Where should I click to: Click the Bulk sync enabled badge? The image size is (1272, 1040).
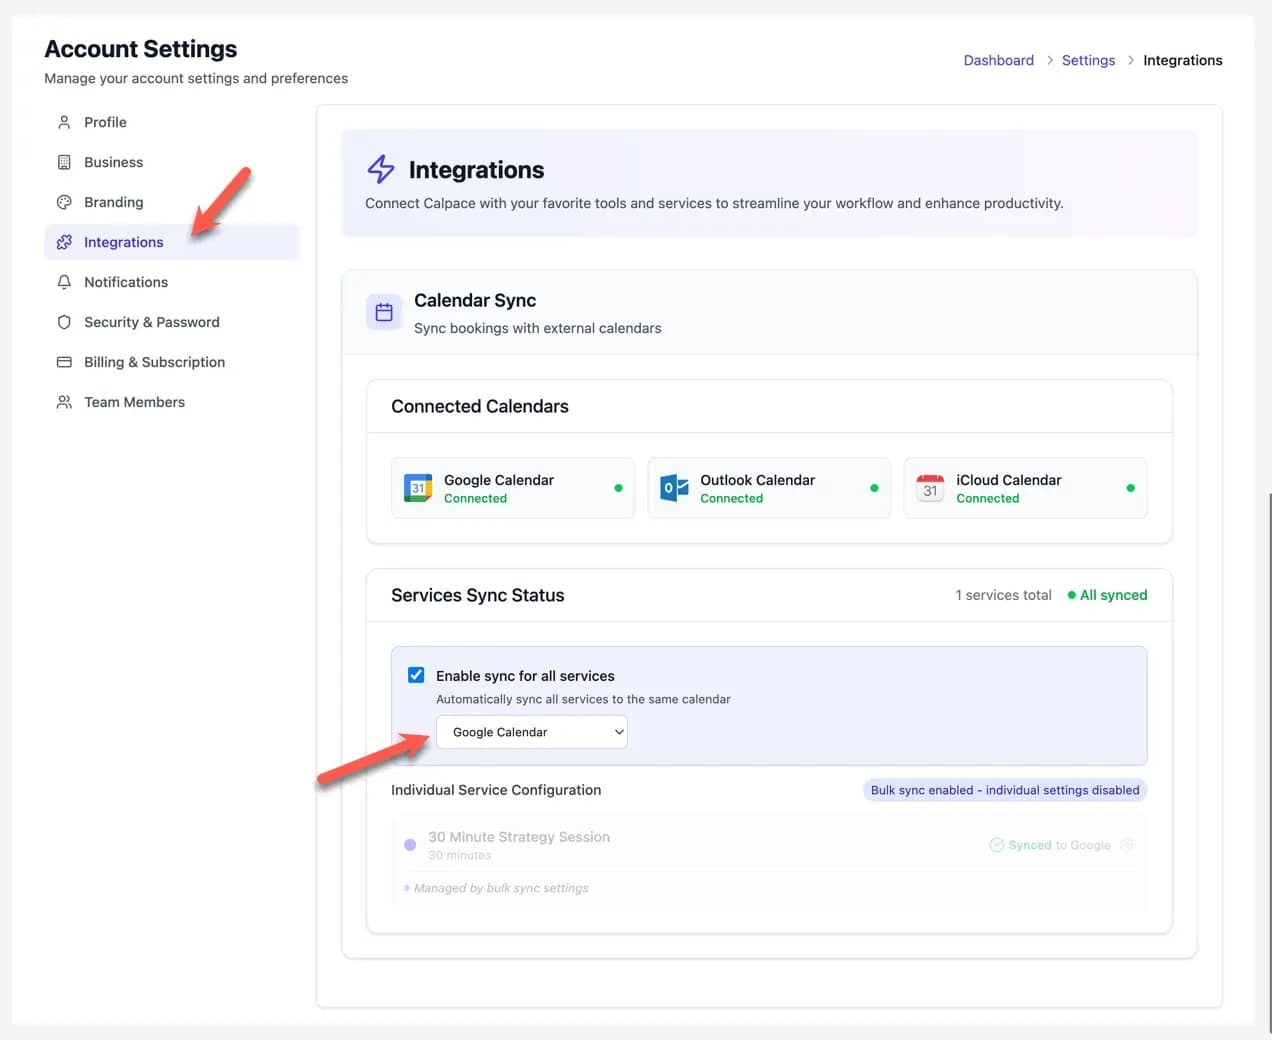[x=1005, y=790]
